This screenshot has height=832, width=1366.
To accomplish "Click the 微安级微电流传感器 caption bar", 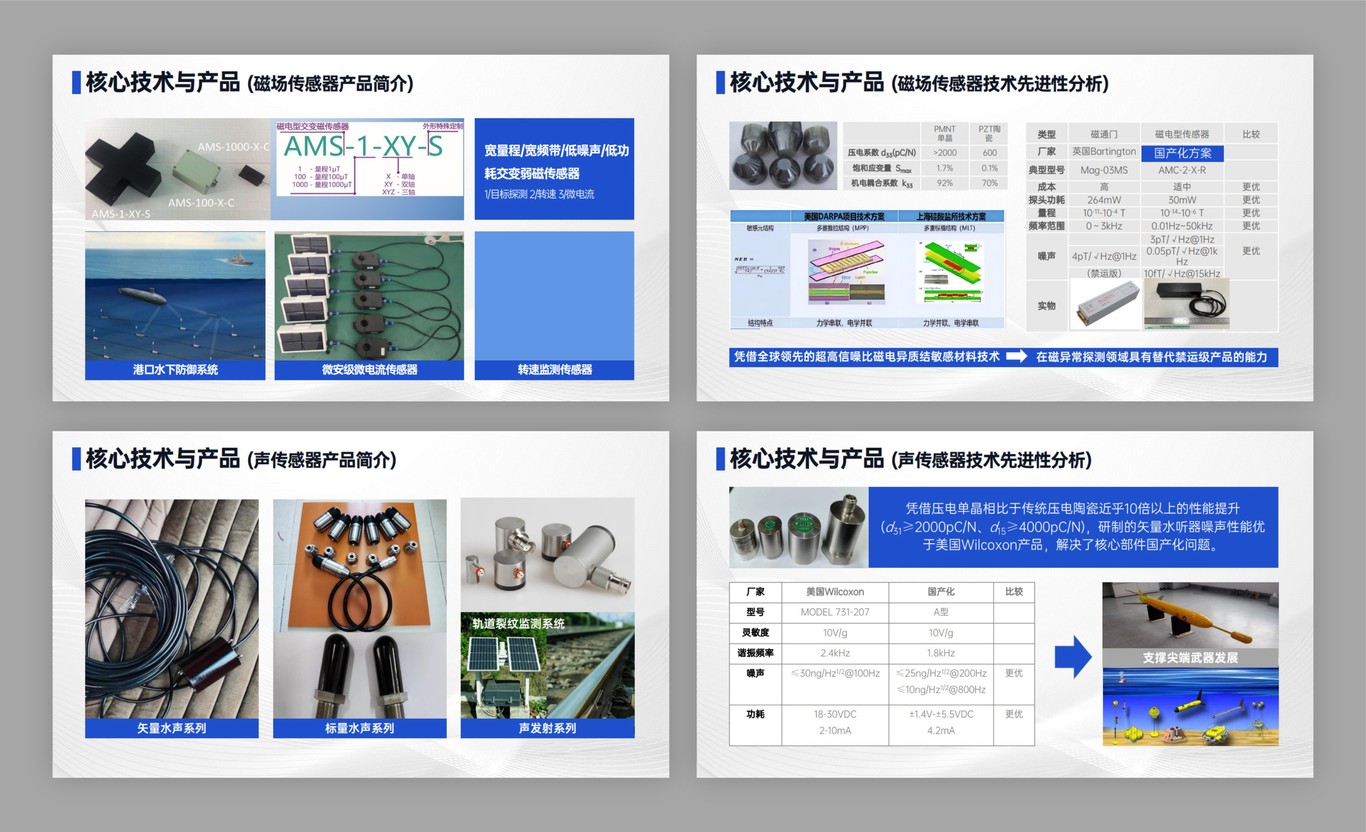I will pos(369,370).
